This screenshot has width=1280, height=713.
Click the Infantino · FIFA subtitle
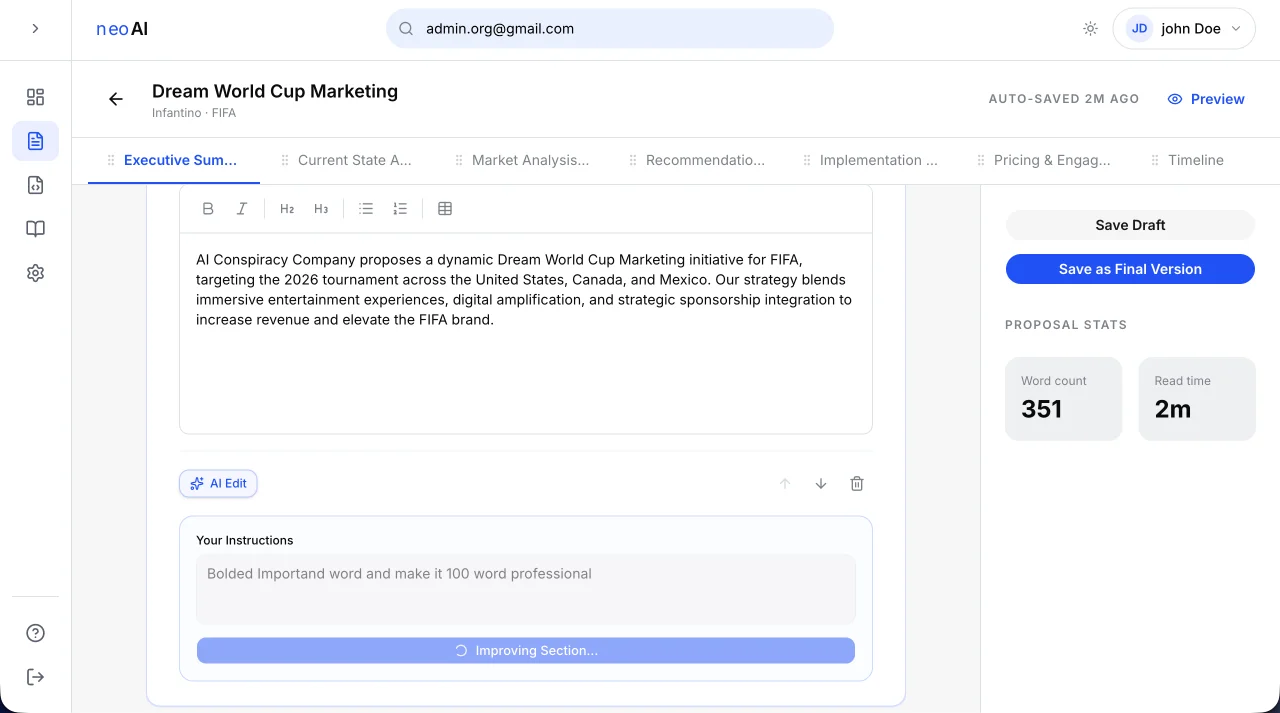194,113
